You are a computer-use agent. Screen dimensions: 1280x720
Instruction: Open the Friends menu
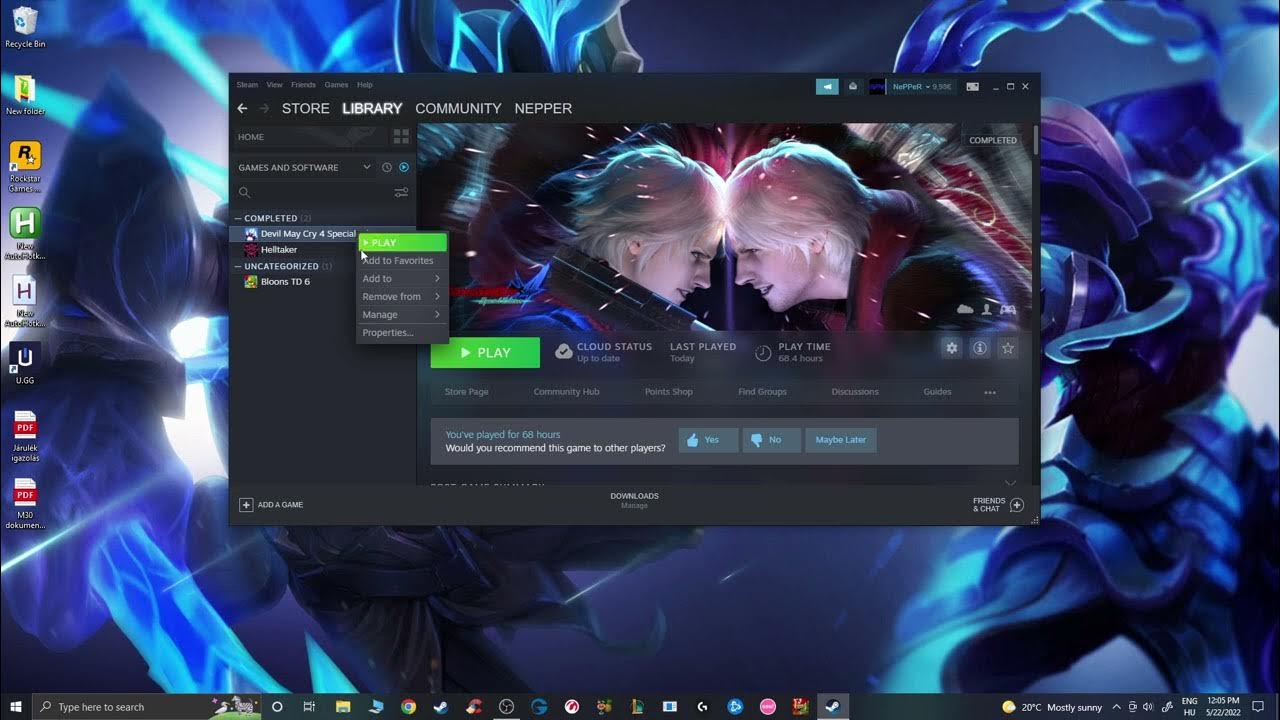(x=303, y=85)
